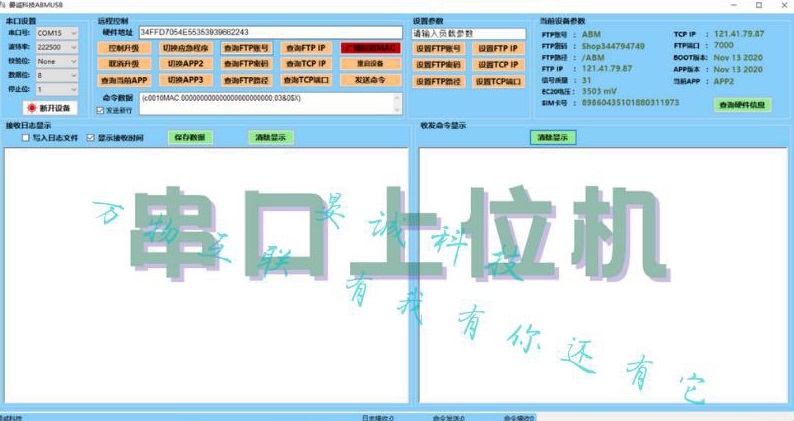Click the FTP密码 value Shop344794749
794x421 pixels.
613,46
